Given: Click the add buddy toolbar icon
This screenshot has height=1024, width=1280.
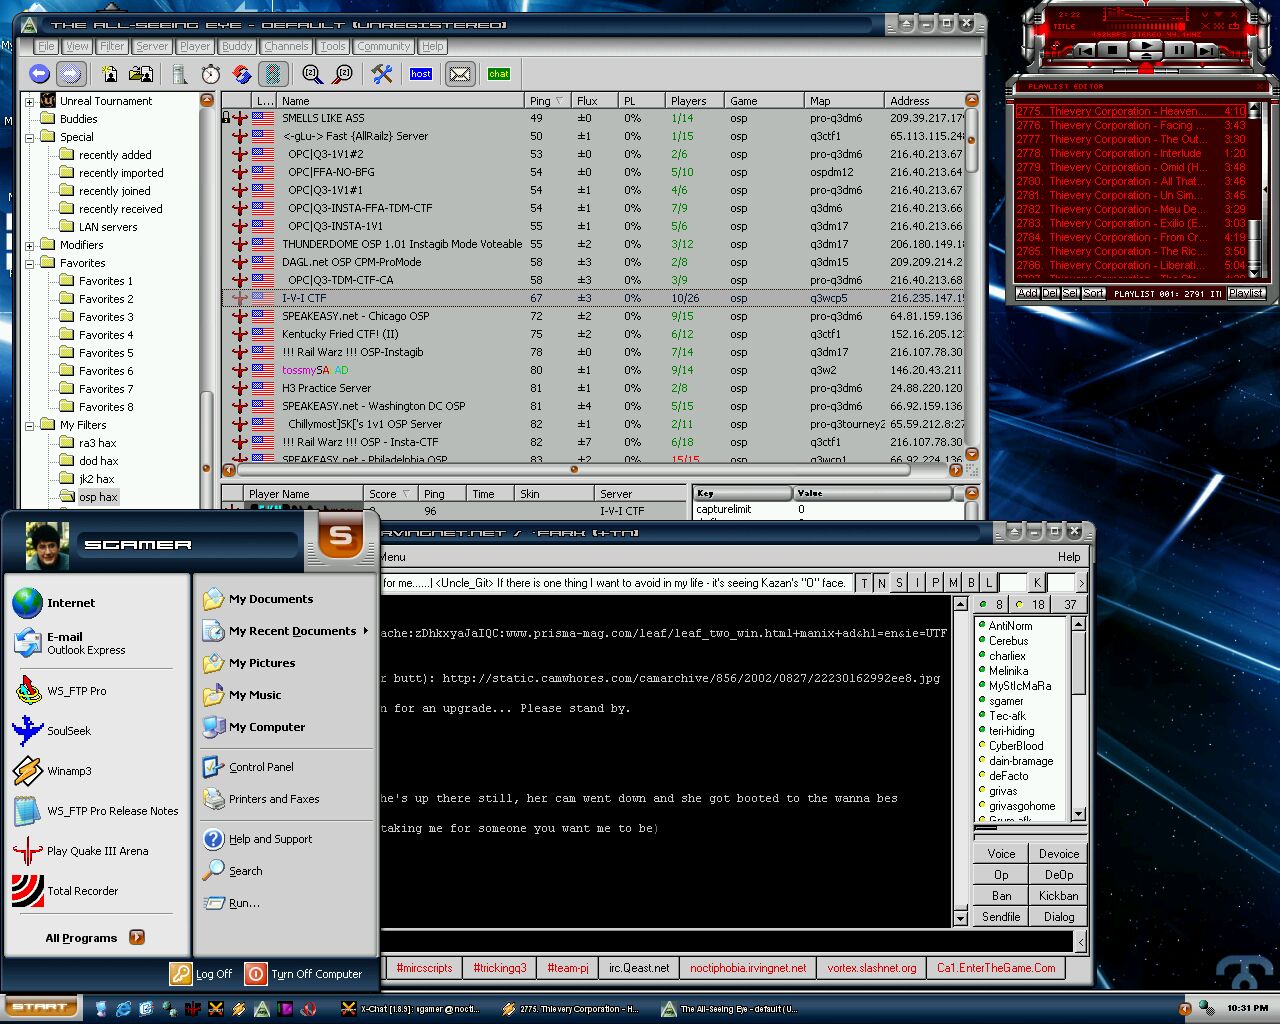Looking at the screenshot, I should 110,73.
